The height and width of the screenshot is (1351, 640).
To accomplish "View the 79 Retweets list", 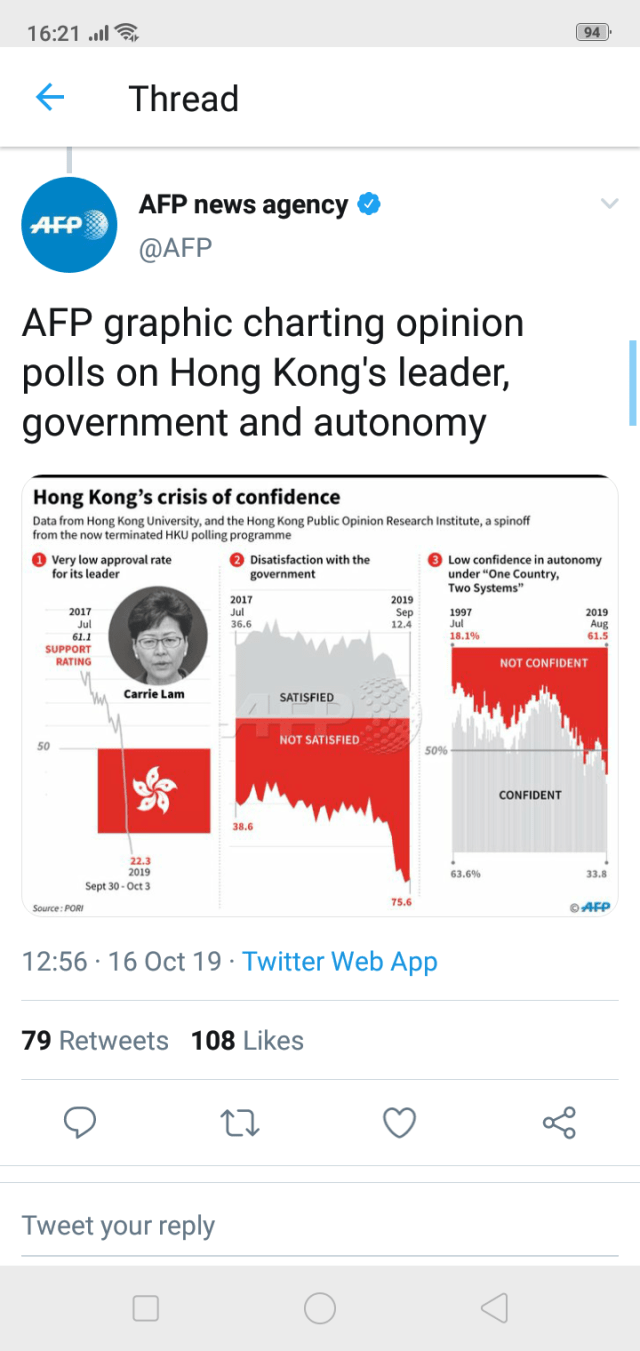I will click(x=95, y=1041).
